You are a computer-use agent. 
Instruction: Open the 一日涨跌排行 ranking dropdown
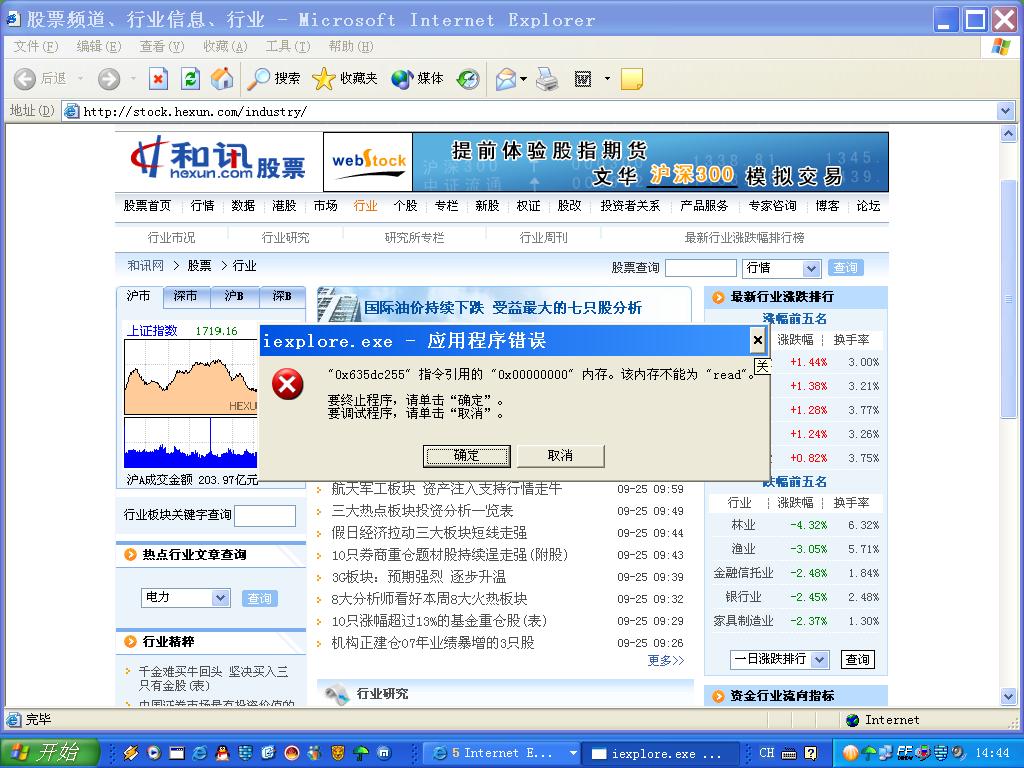(x=820, y=660)
